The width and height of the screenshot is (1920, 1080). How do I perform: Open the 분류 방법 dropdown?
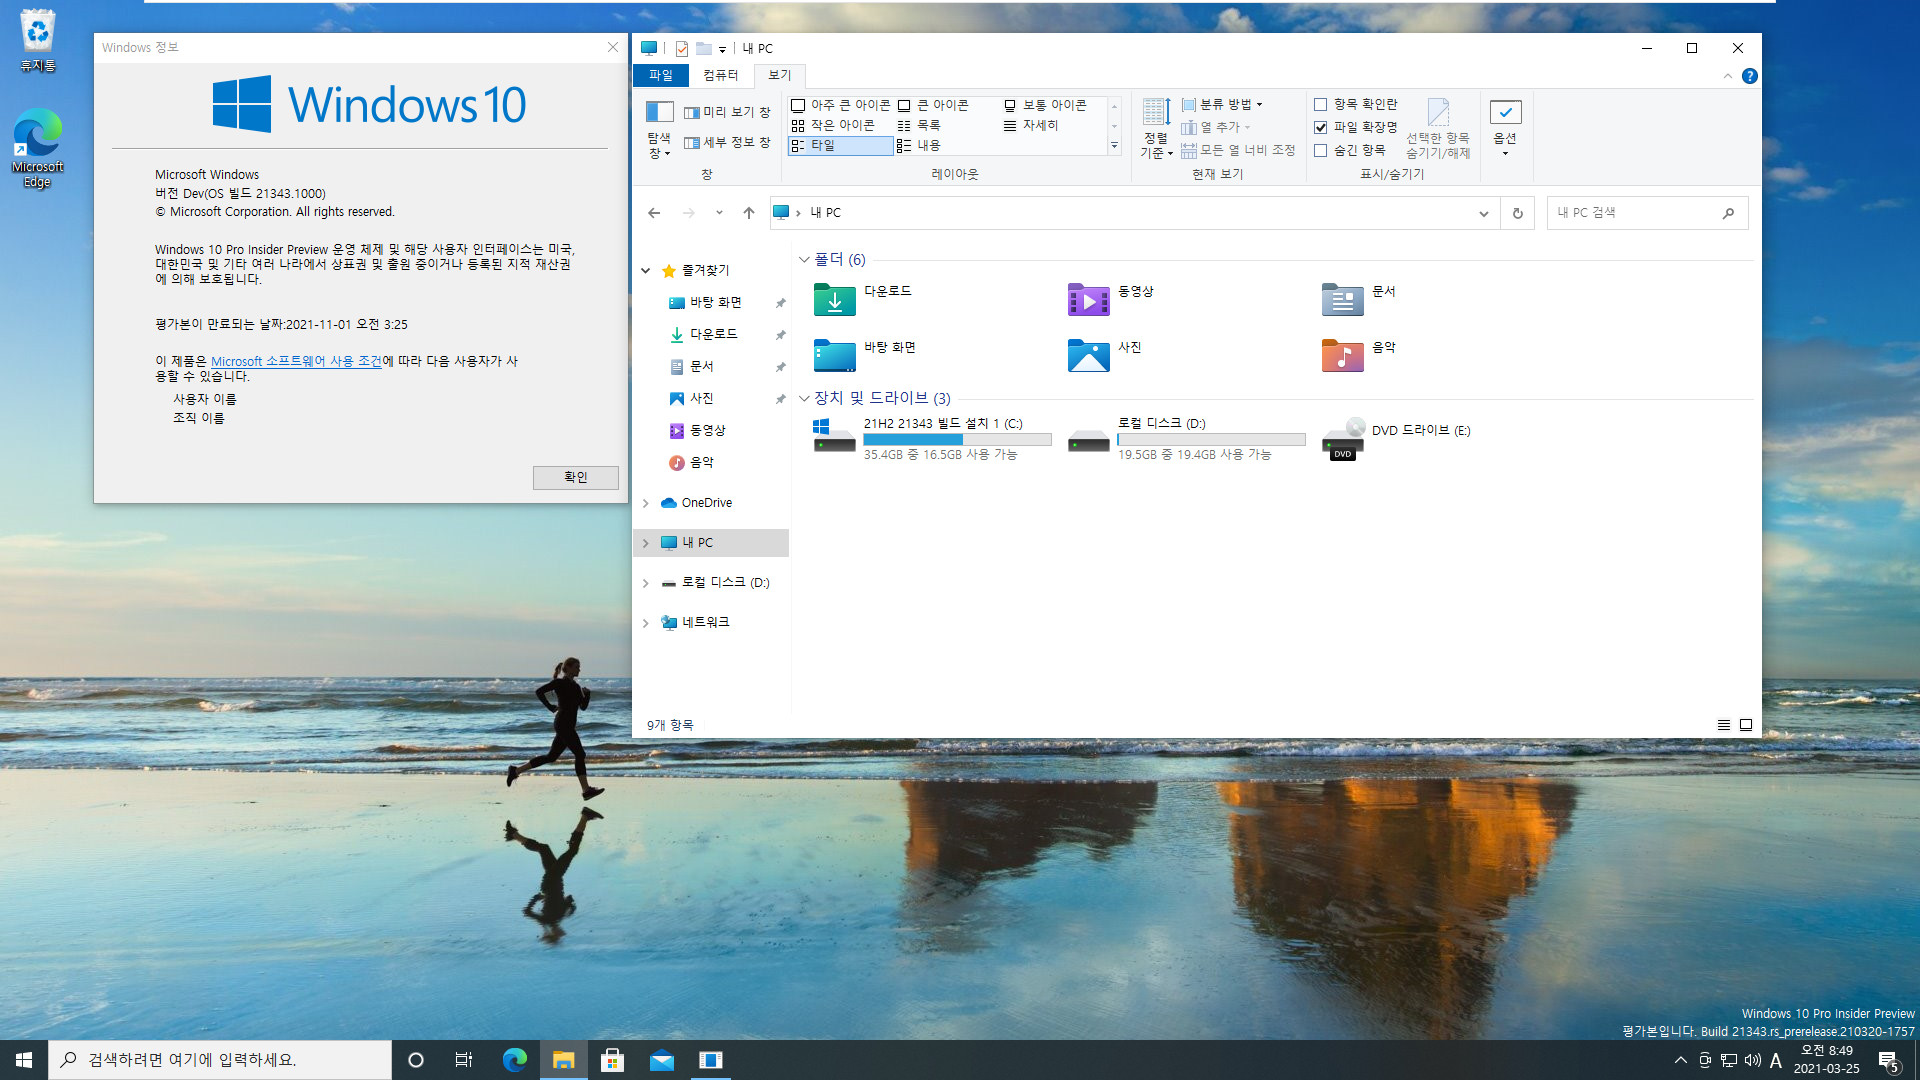pos(1222,104)
